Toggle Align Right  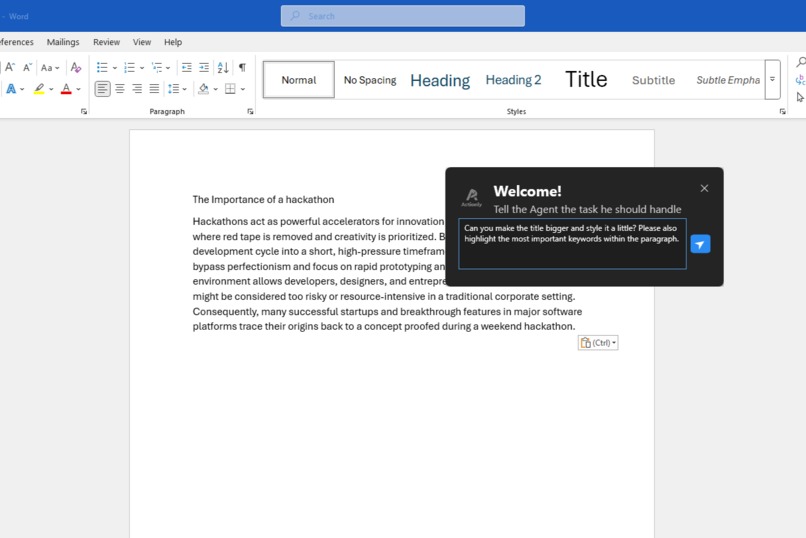coord(137,89)
